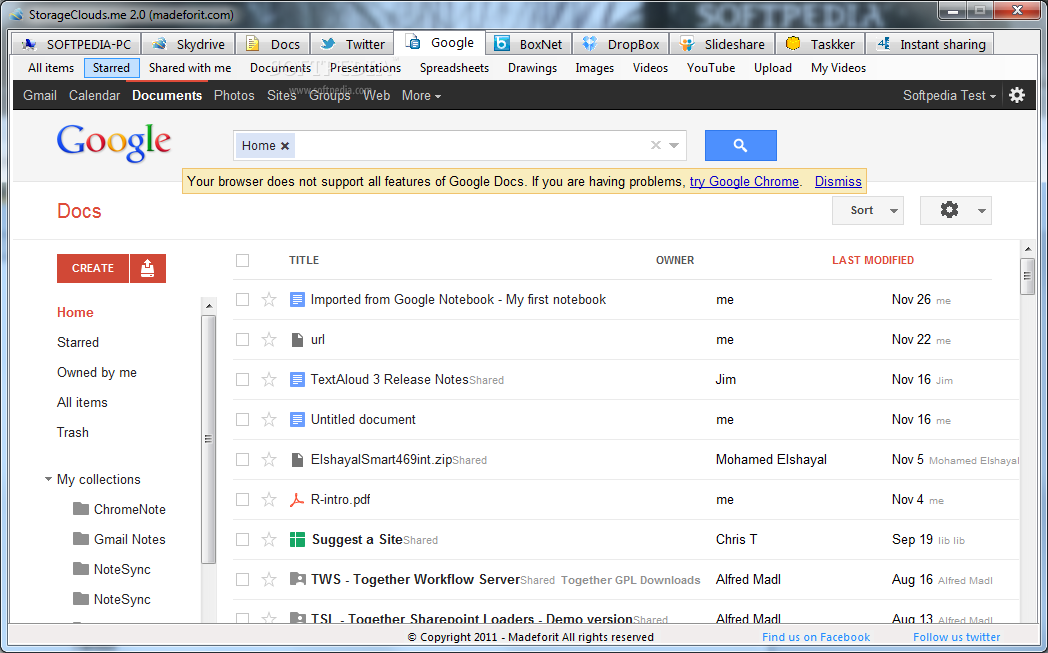Click the CREATE button
Screen dimensions: 1048x653
pos(93,269)
